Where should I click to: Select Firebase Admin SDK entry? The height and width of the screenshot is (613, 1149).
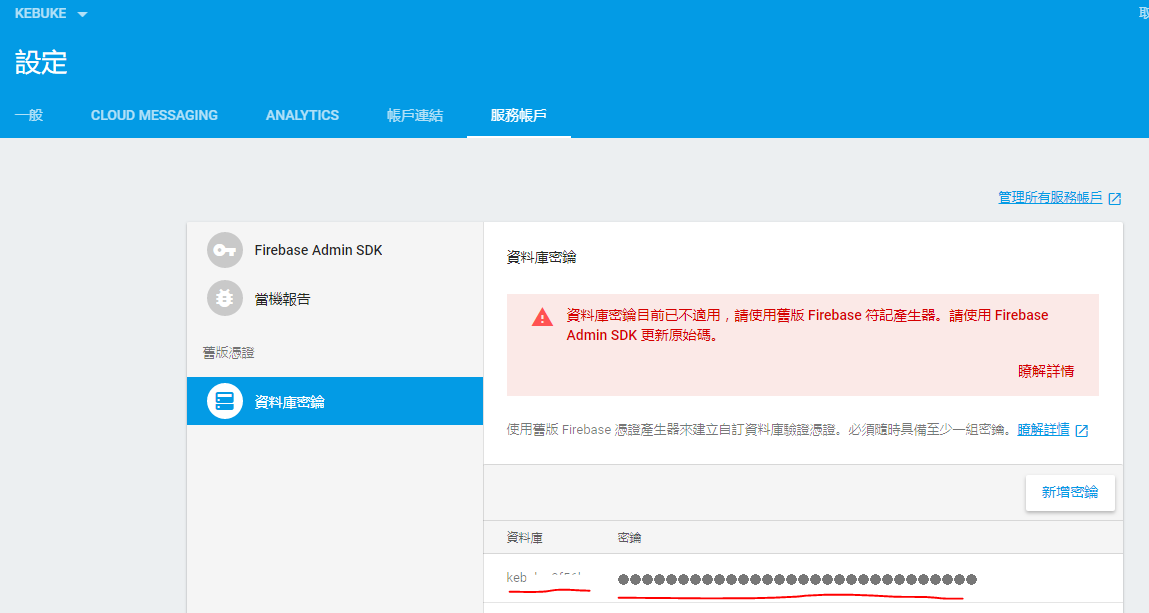pos(335,250)
